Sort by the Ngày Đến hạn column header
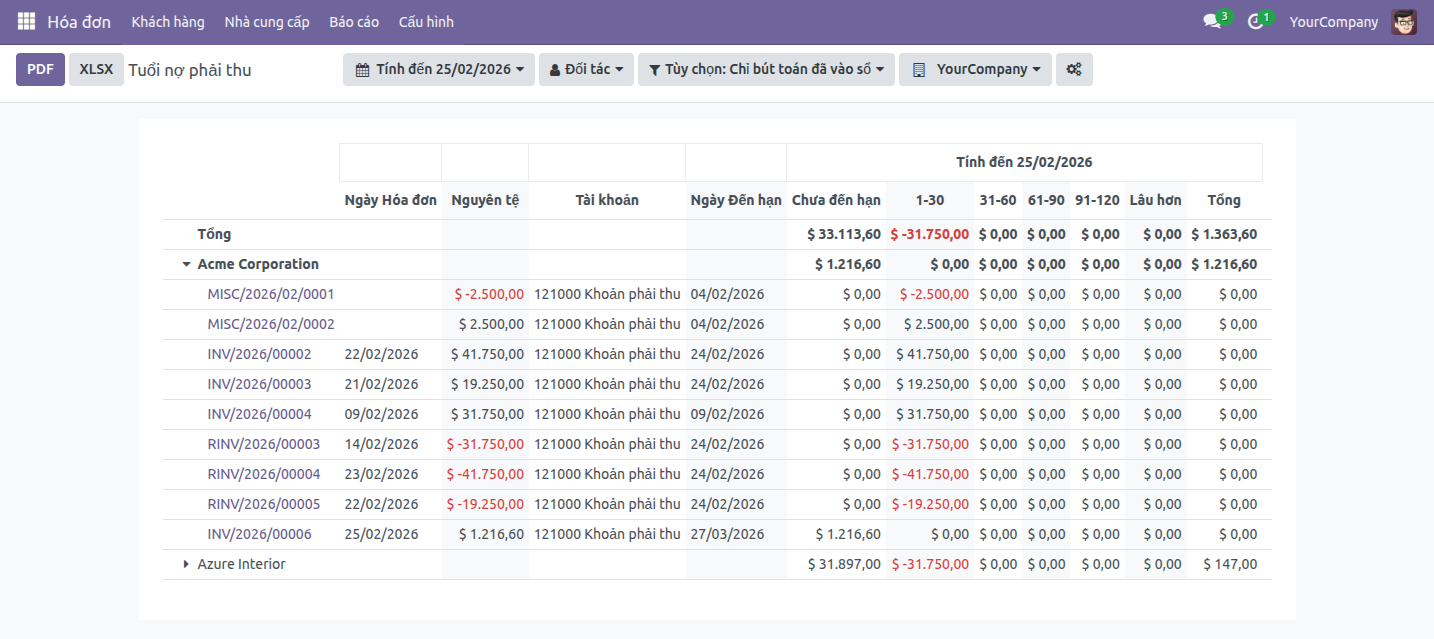 pos(736,200)
